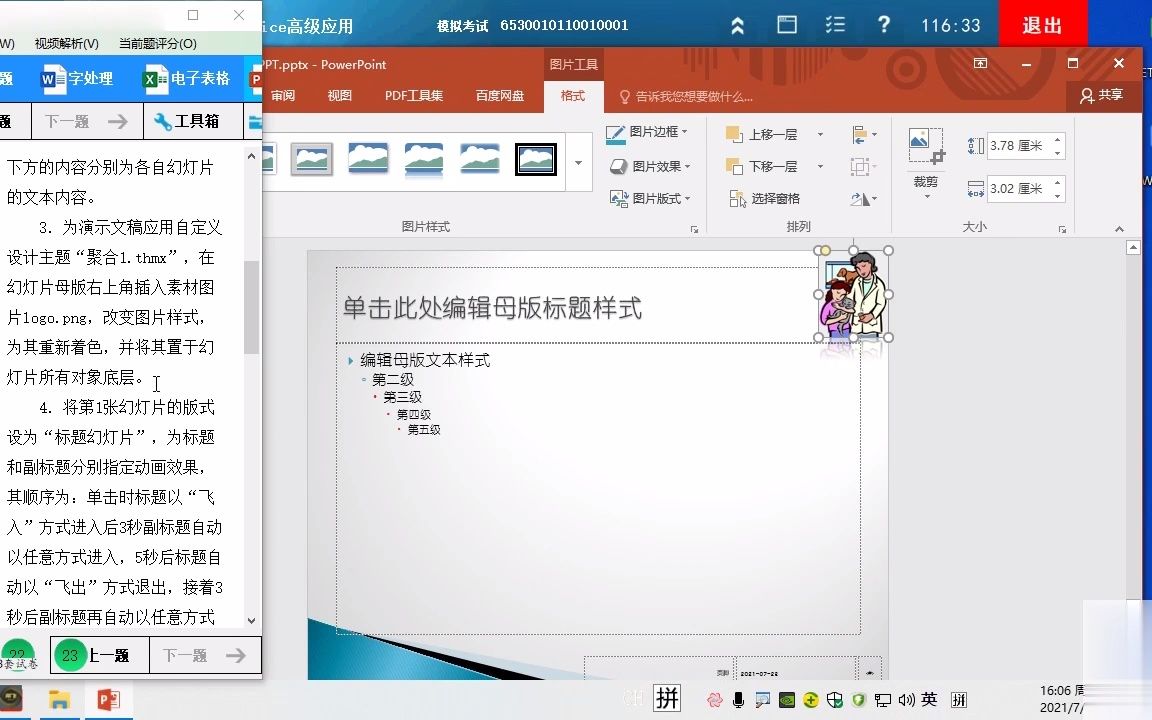Expand the 裁剪 crop options dropdown
This screenshot has width=1152, height=720.
point(928,195)
